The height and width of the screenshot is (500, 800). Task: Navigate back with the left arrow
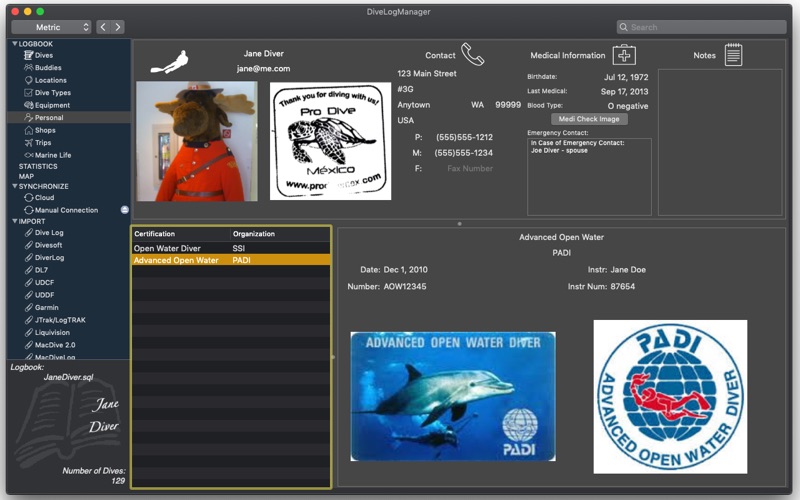pyautogui.click(x=102, y=27)
